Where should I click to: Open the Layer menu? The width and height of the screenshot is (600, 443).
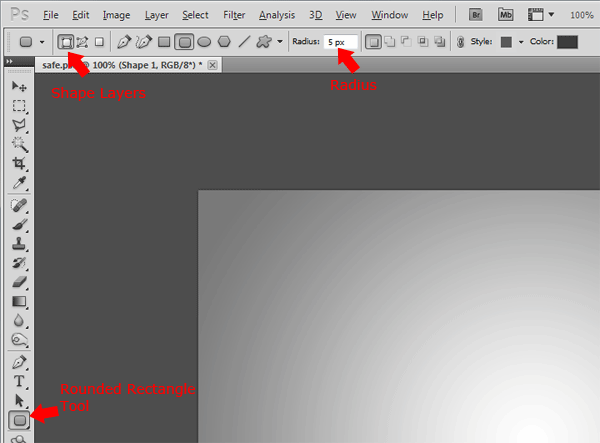click(157, 15)
